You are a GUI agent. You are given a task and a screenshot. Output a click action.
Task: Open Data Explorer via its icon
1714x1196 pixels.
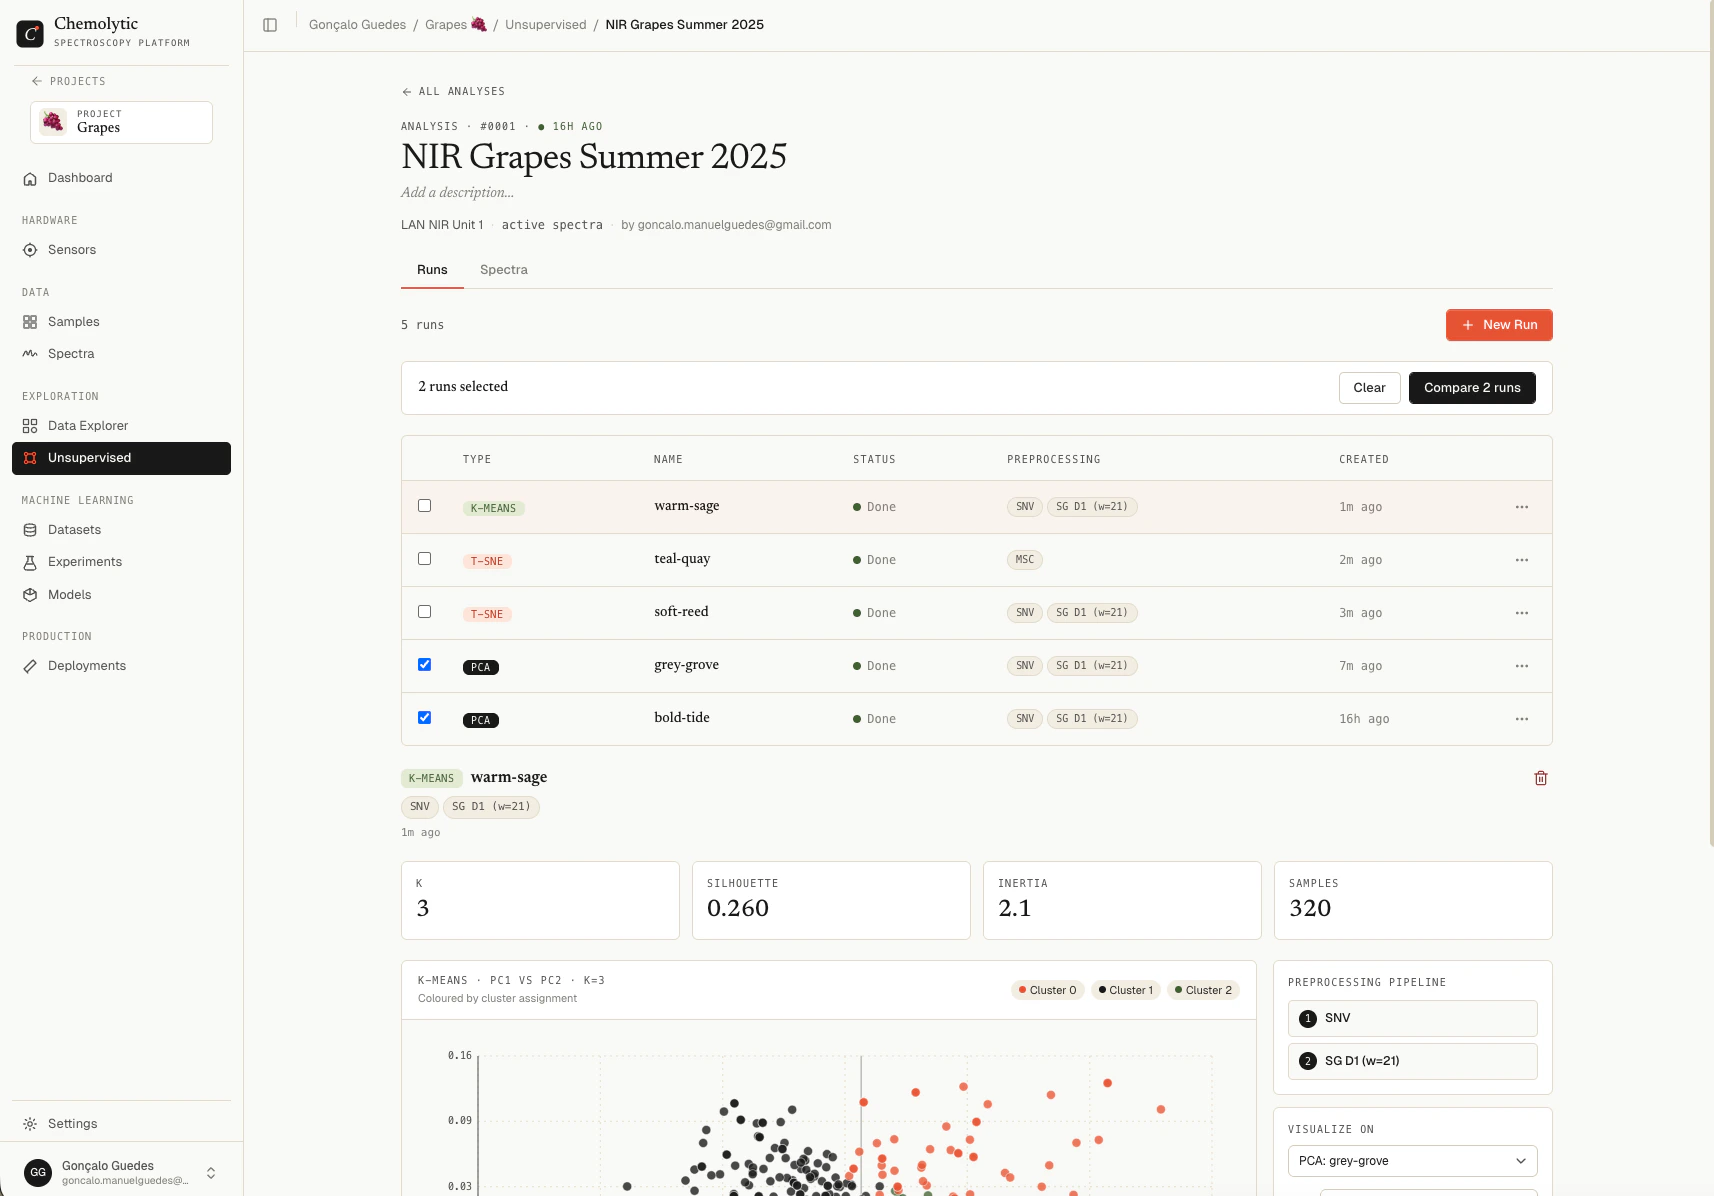tap(30, 426)
